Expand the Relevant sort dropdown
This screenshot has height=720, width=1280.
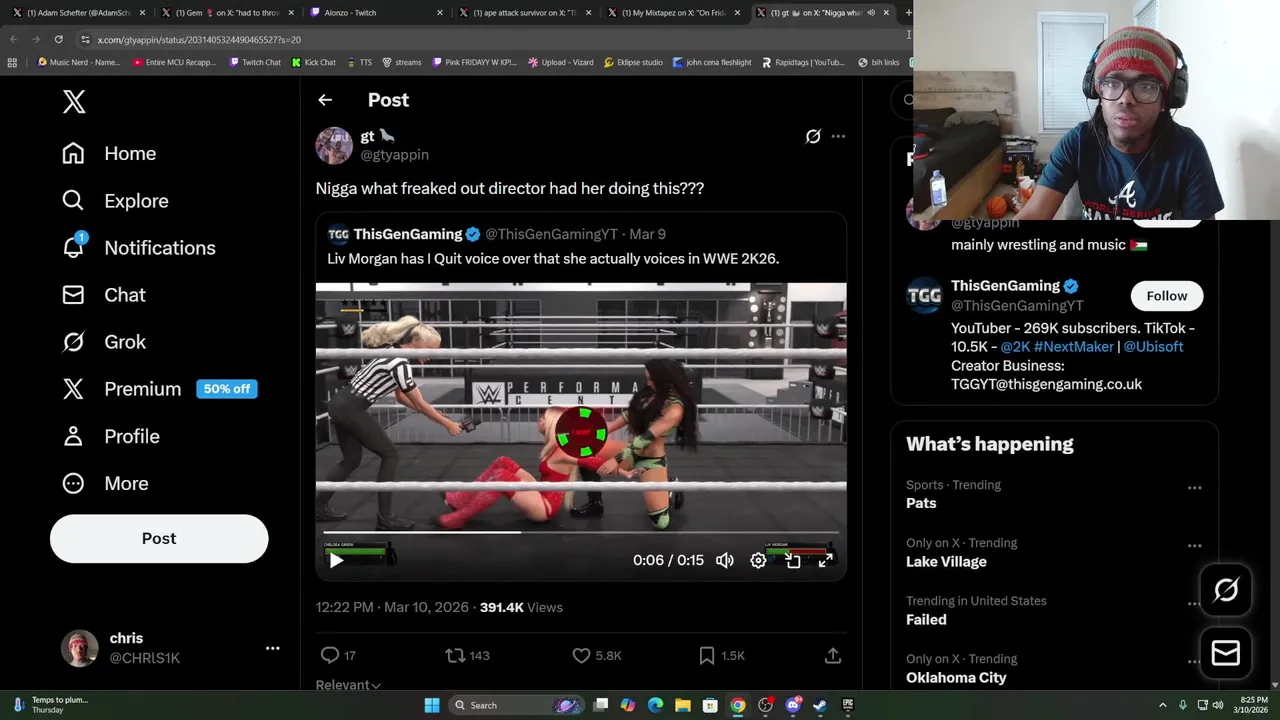click(348, 685)
